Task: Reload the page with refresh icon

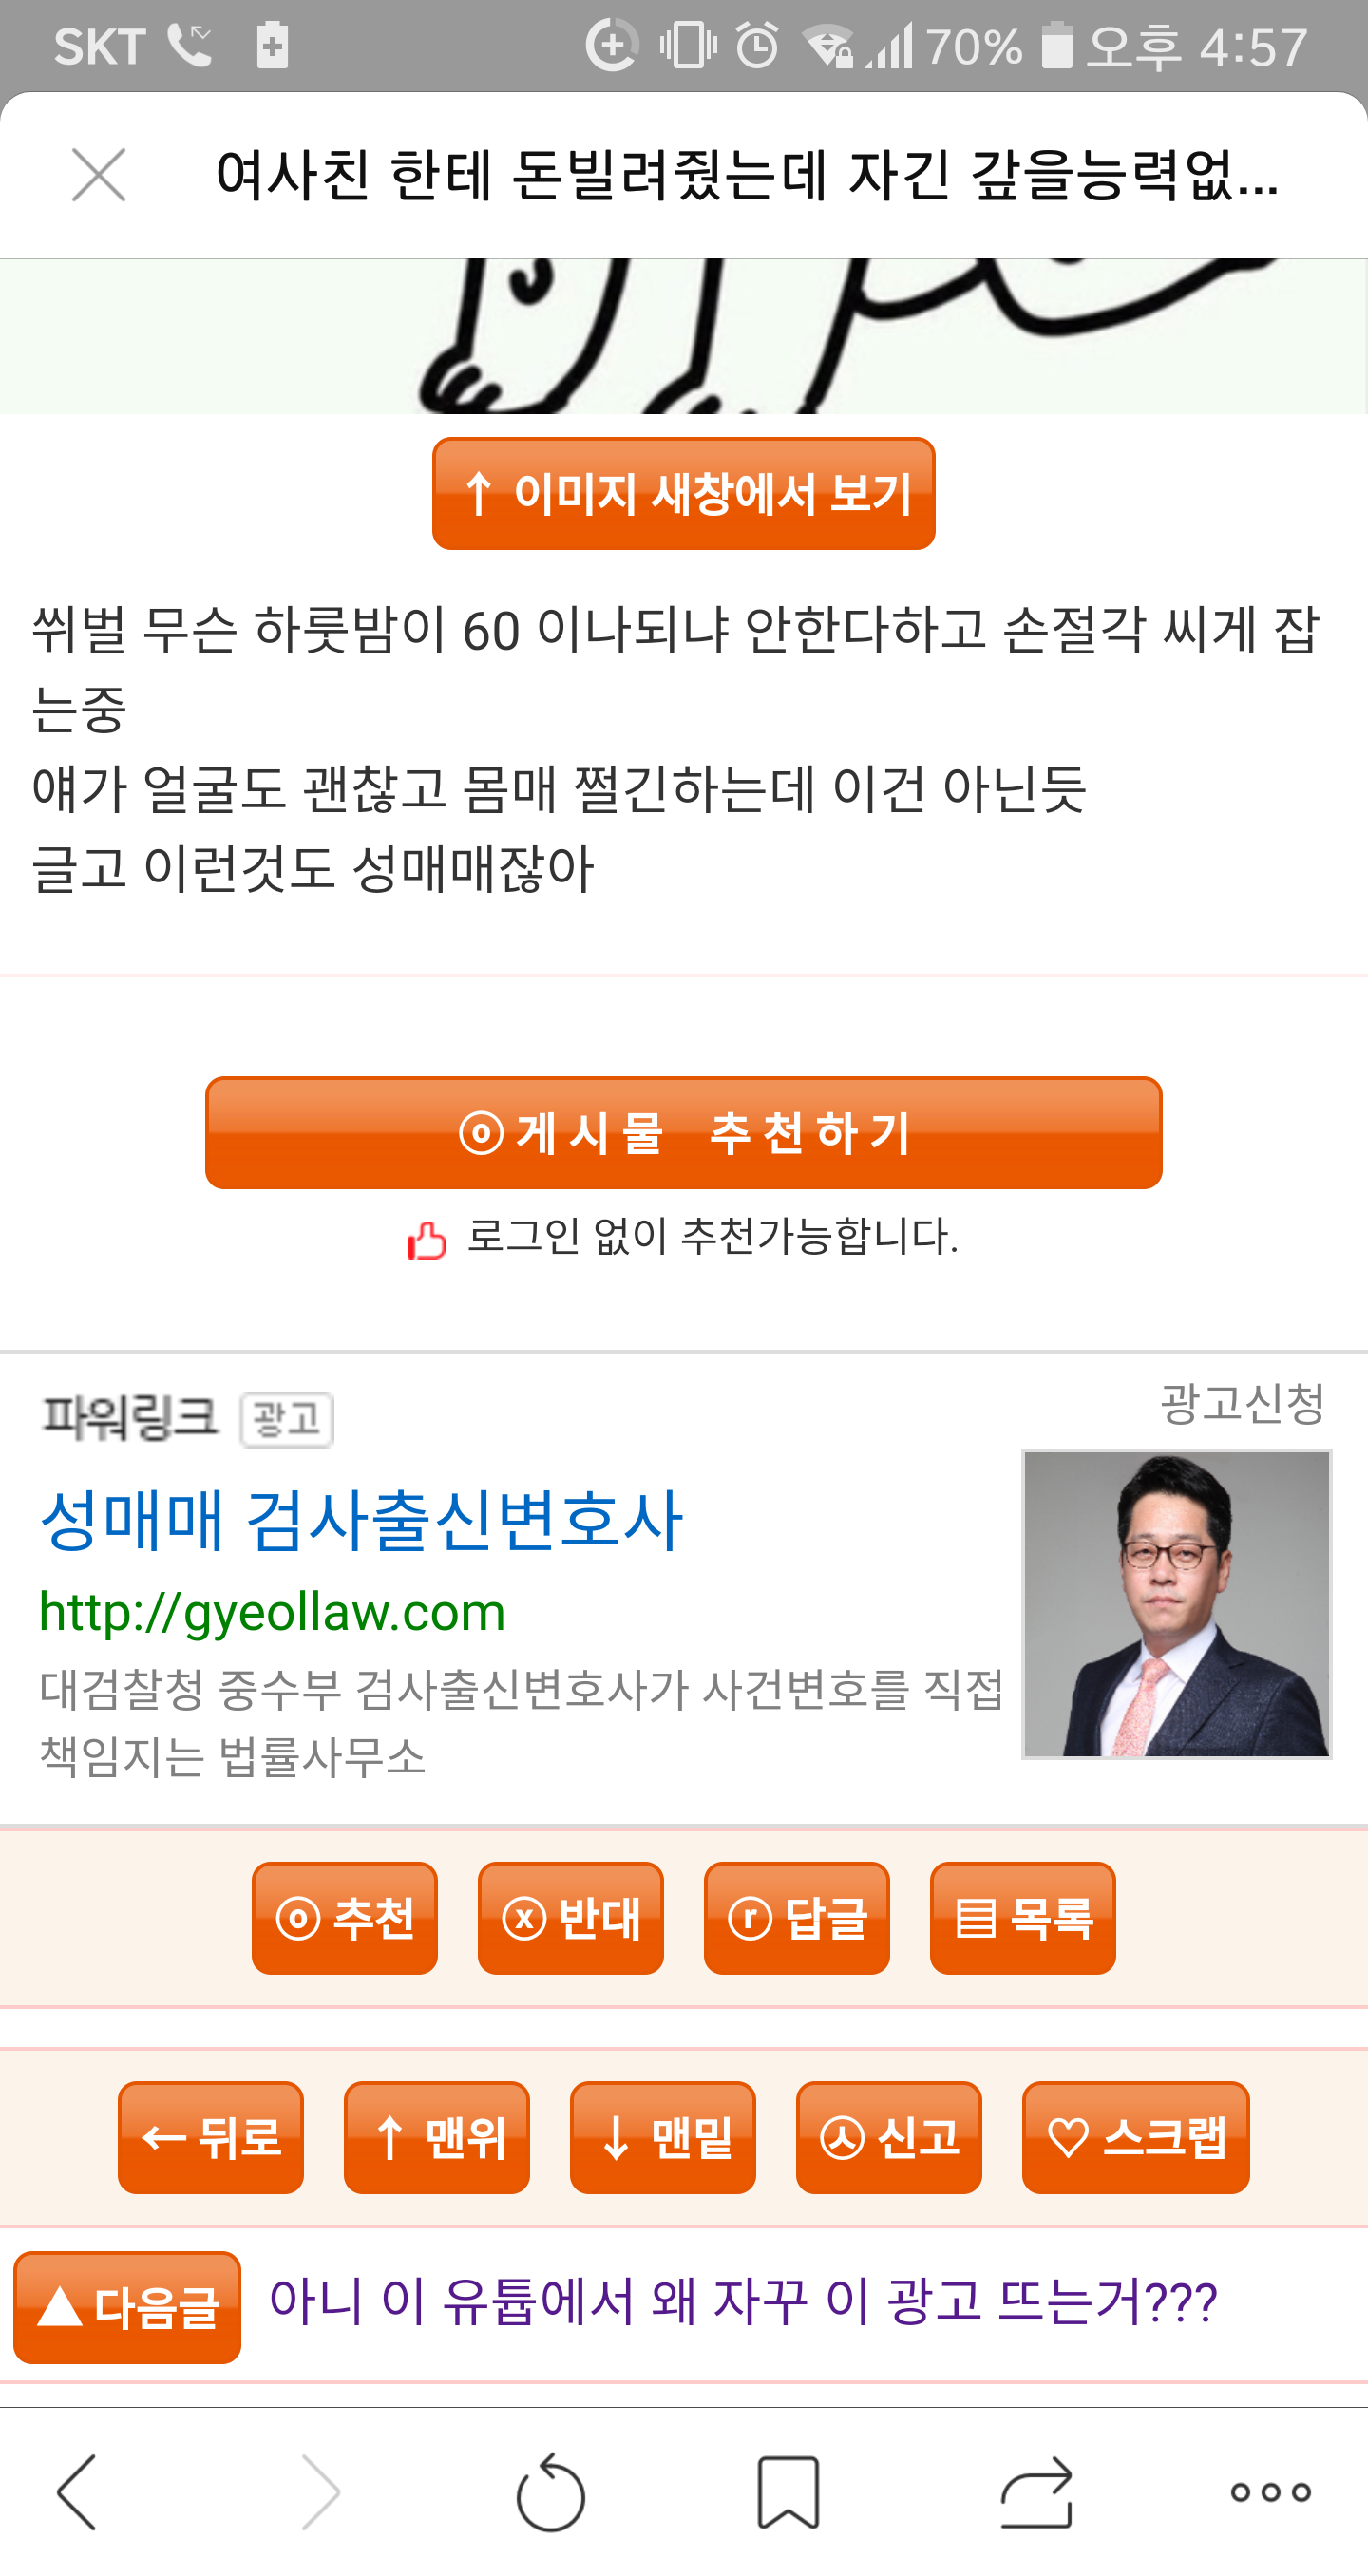Action: coord(550,2491)
